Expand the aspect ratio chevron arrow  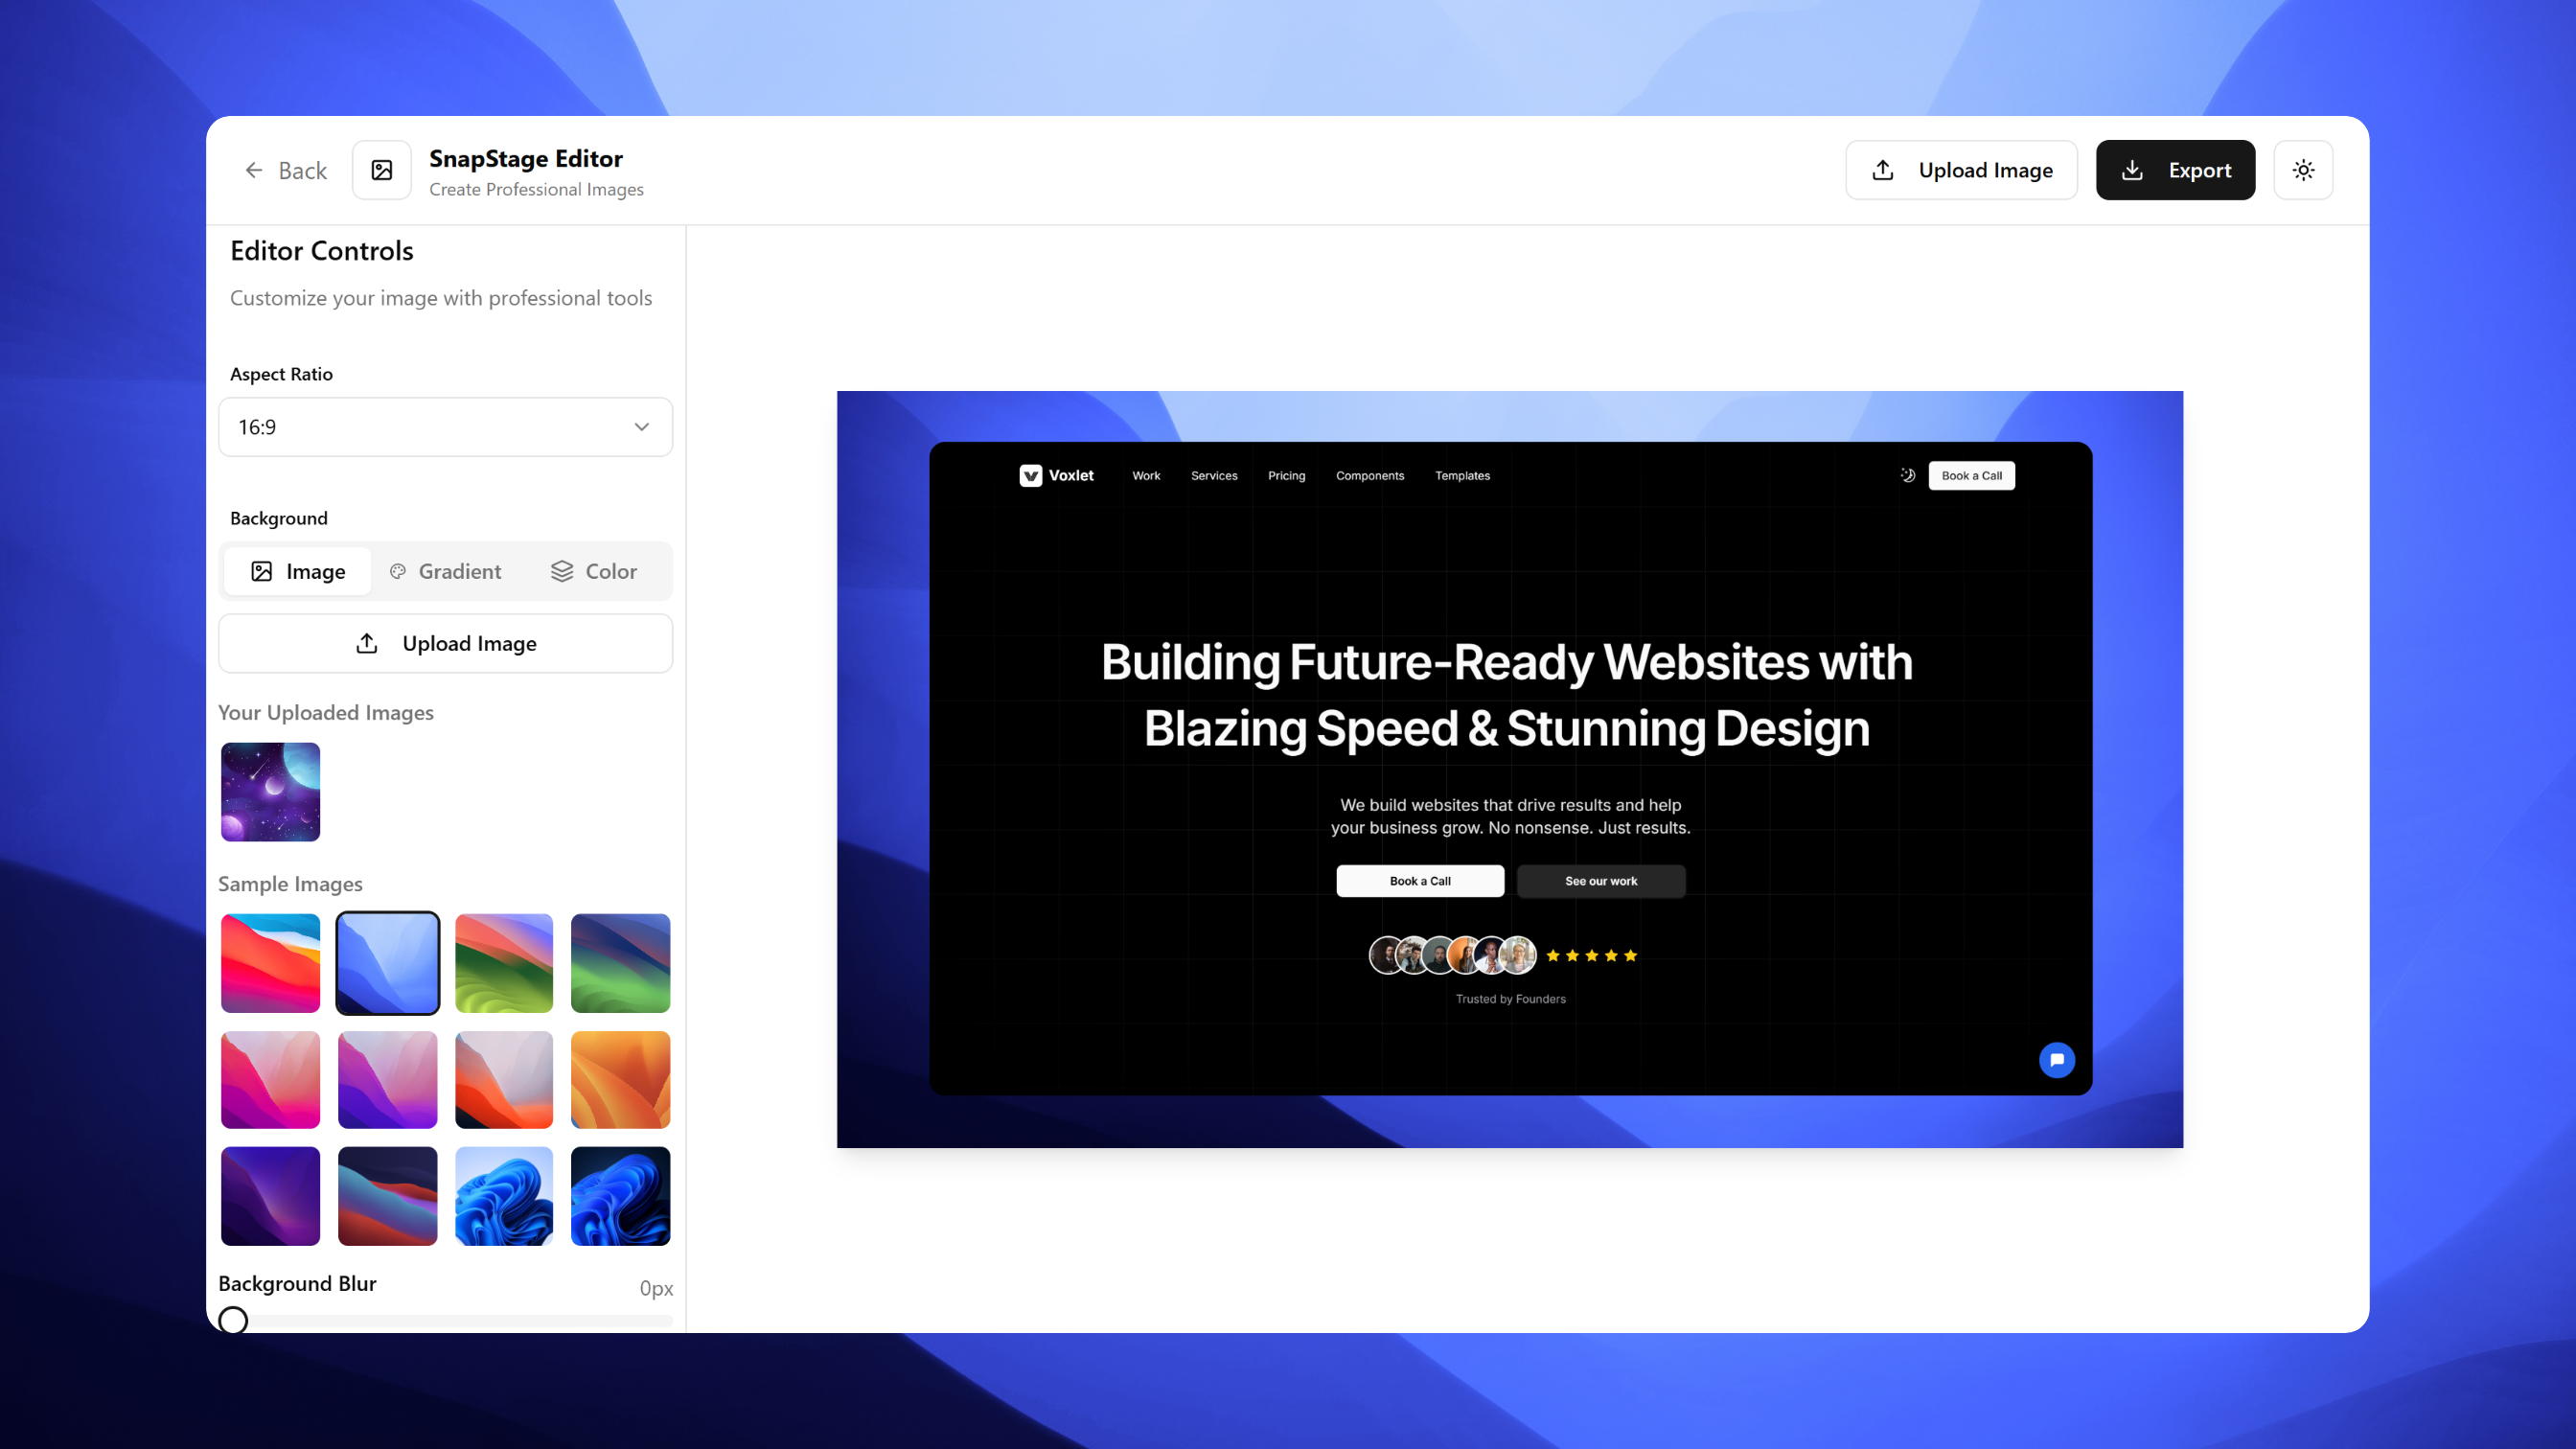(x=642, y=427)
